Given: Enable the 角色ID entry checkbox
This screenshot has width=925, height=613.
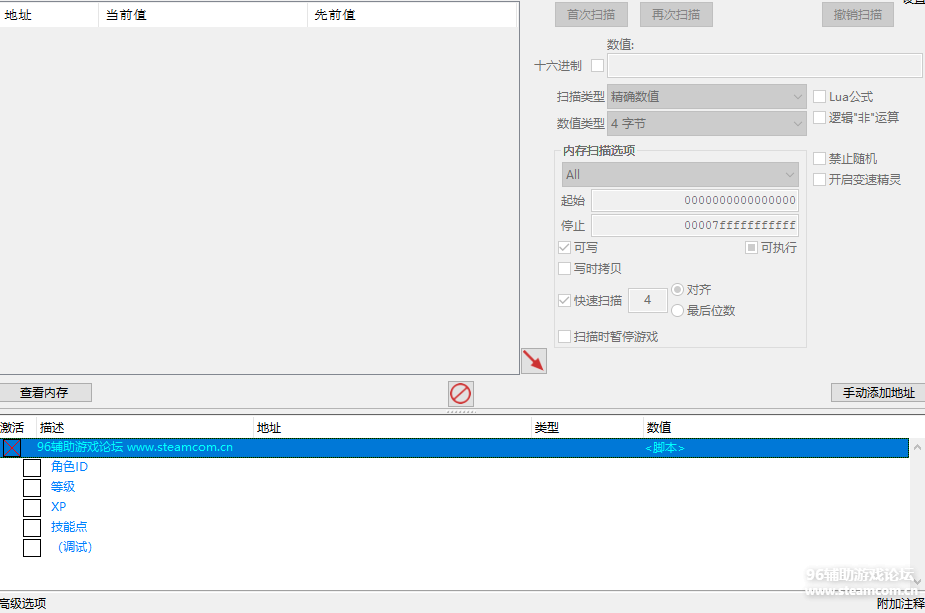Looking at the screenshot, I should [x=32, y=467].
